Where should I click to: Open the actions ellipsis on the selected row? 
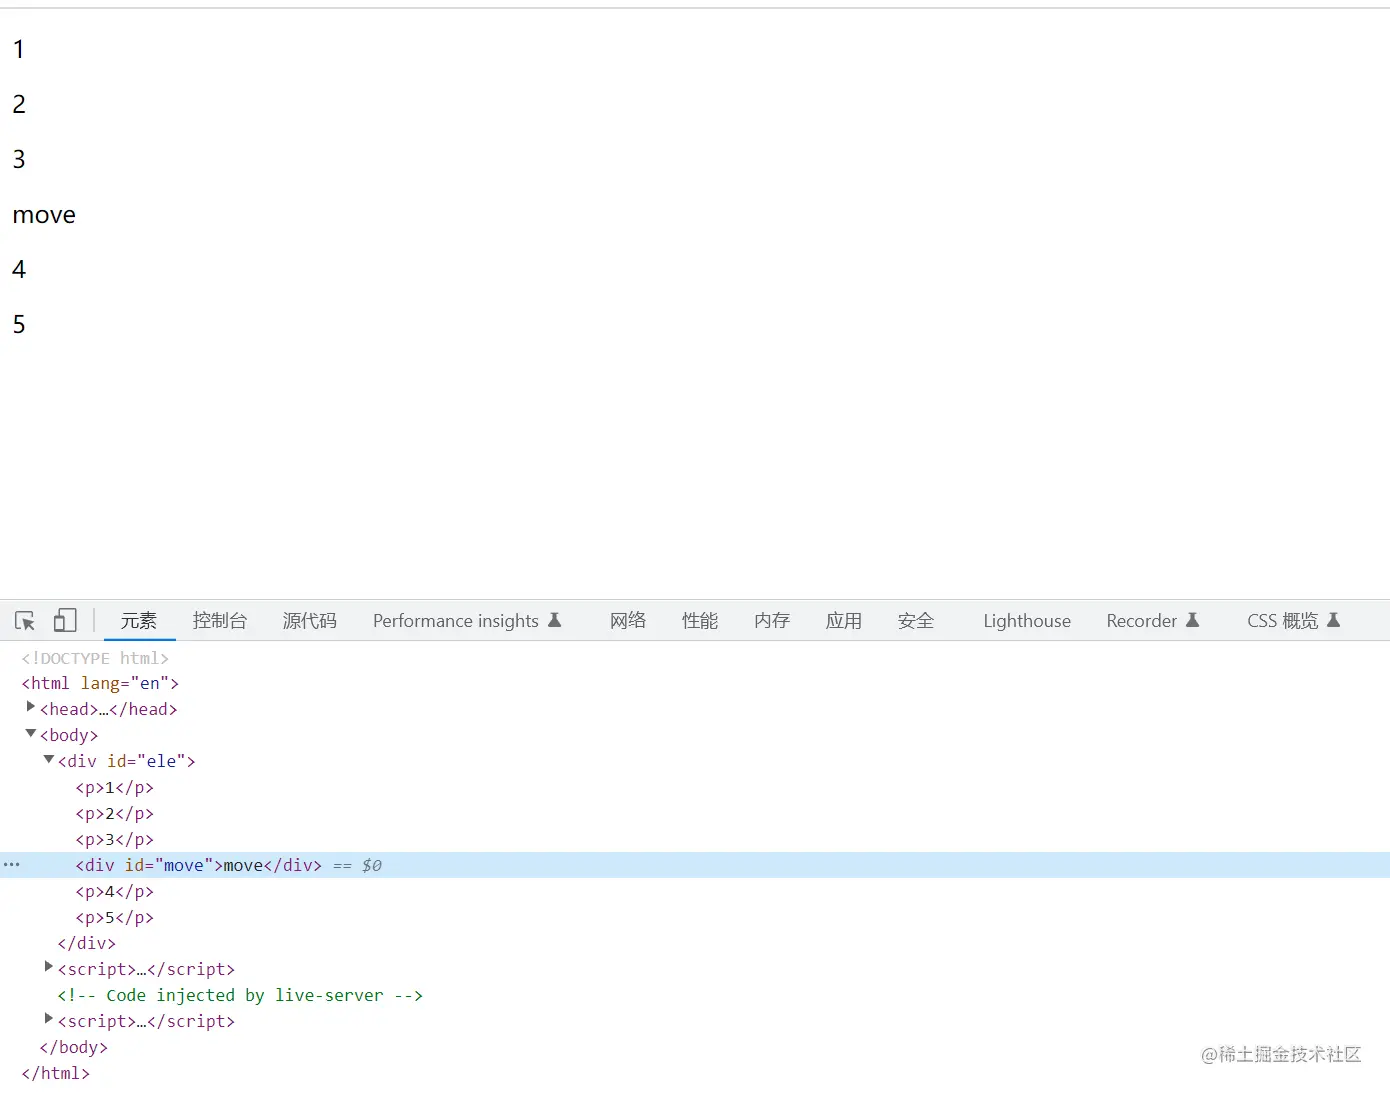[x=12, y=864]
